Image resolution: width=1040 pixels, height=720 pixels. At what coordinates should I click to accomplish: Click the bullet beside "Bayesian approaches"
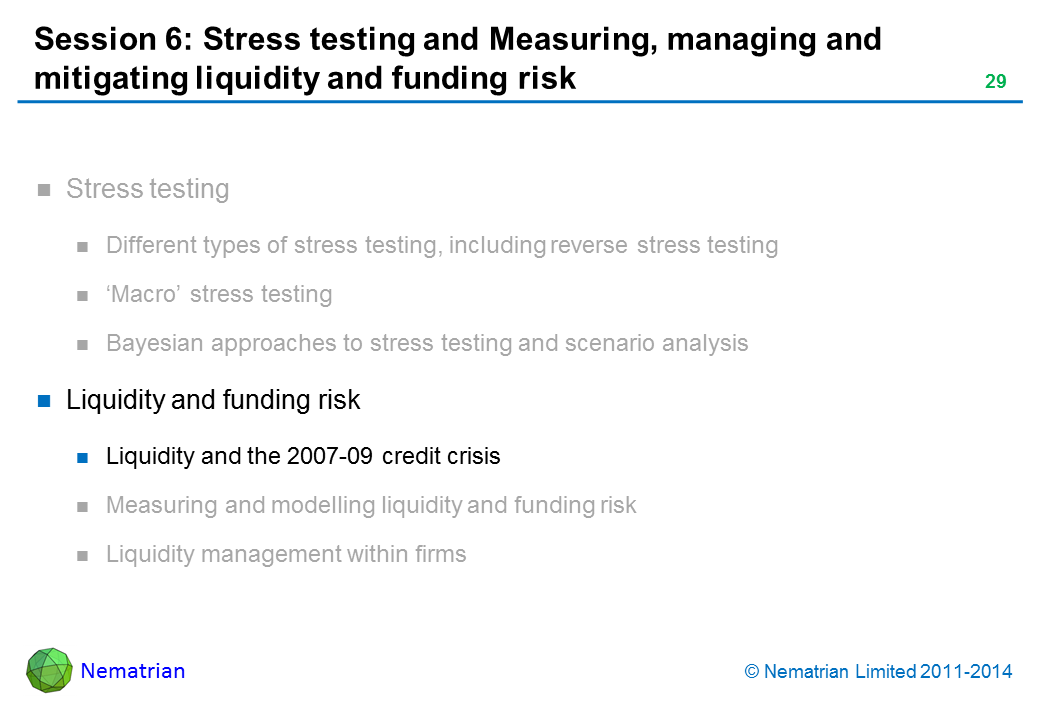(x=84, y=344)
